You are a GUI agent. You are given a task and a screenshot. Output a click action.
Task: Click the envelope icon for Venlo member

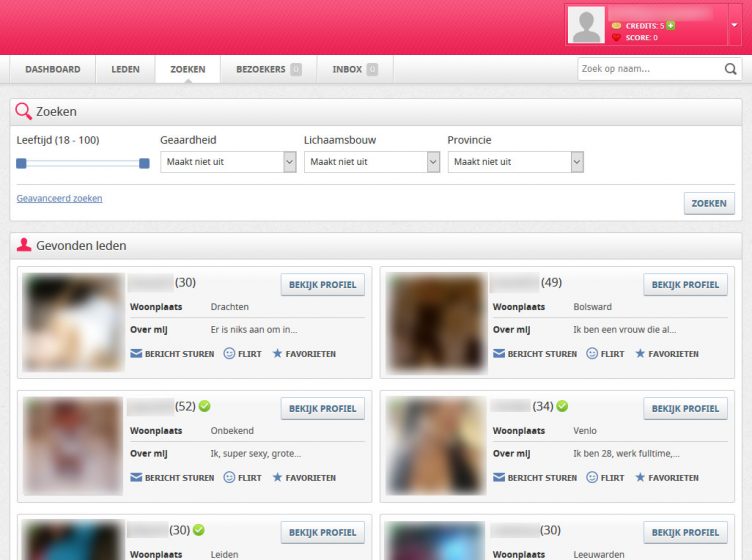tap(499, 478)
